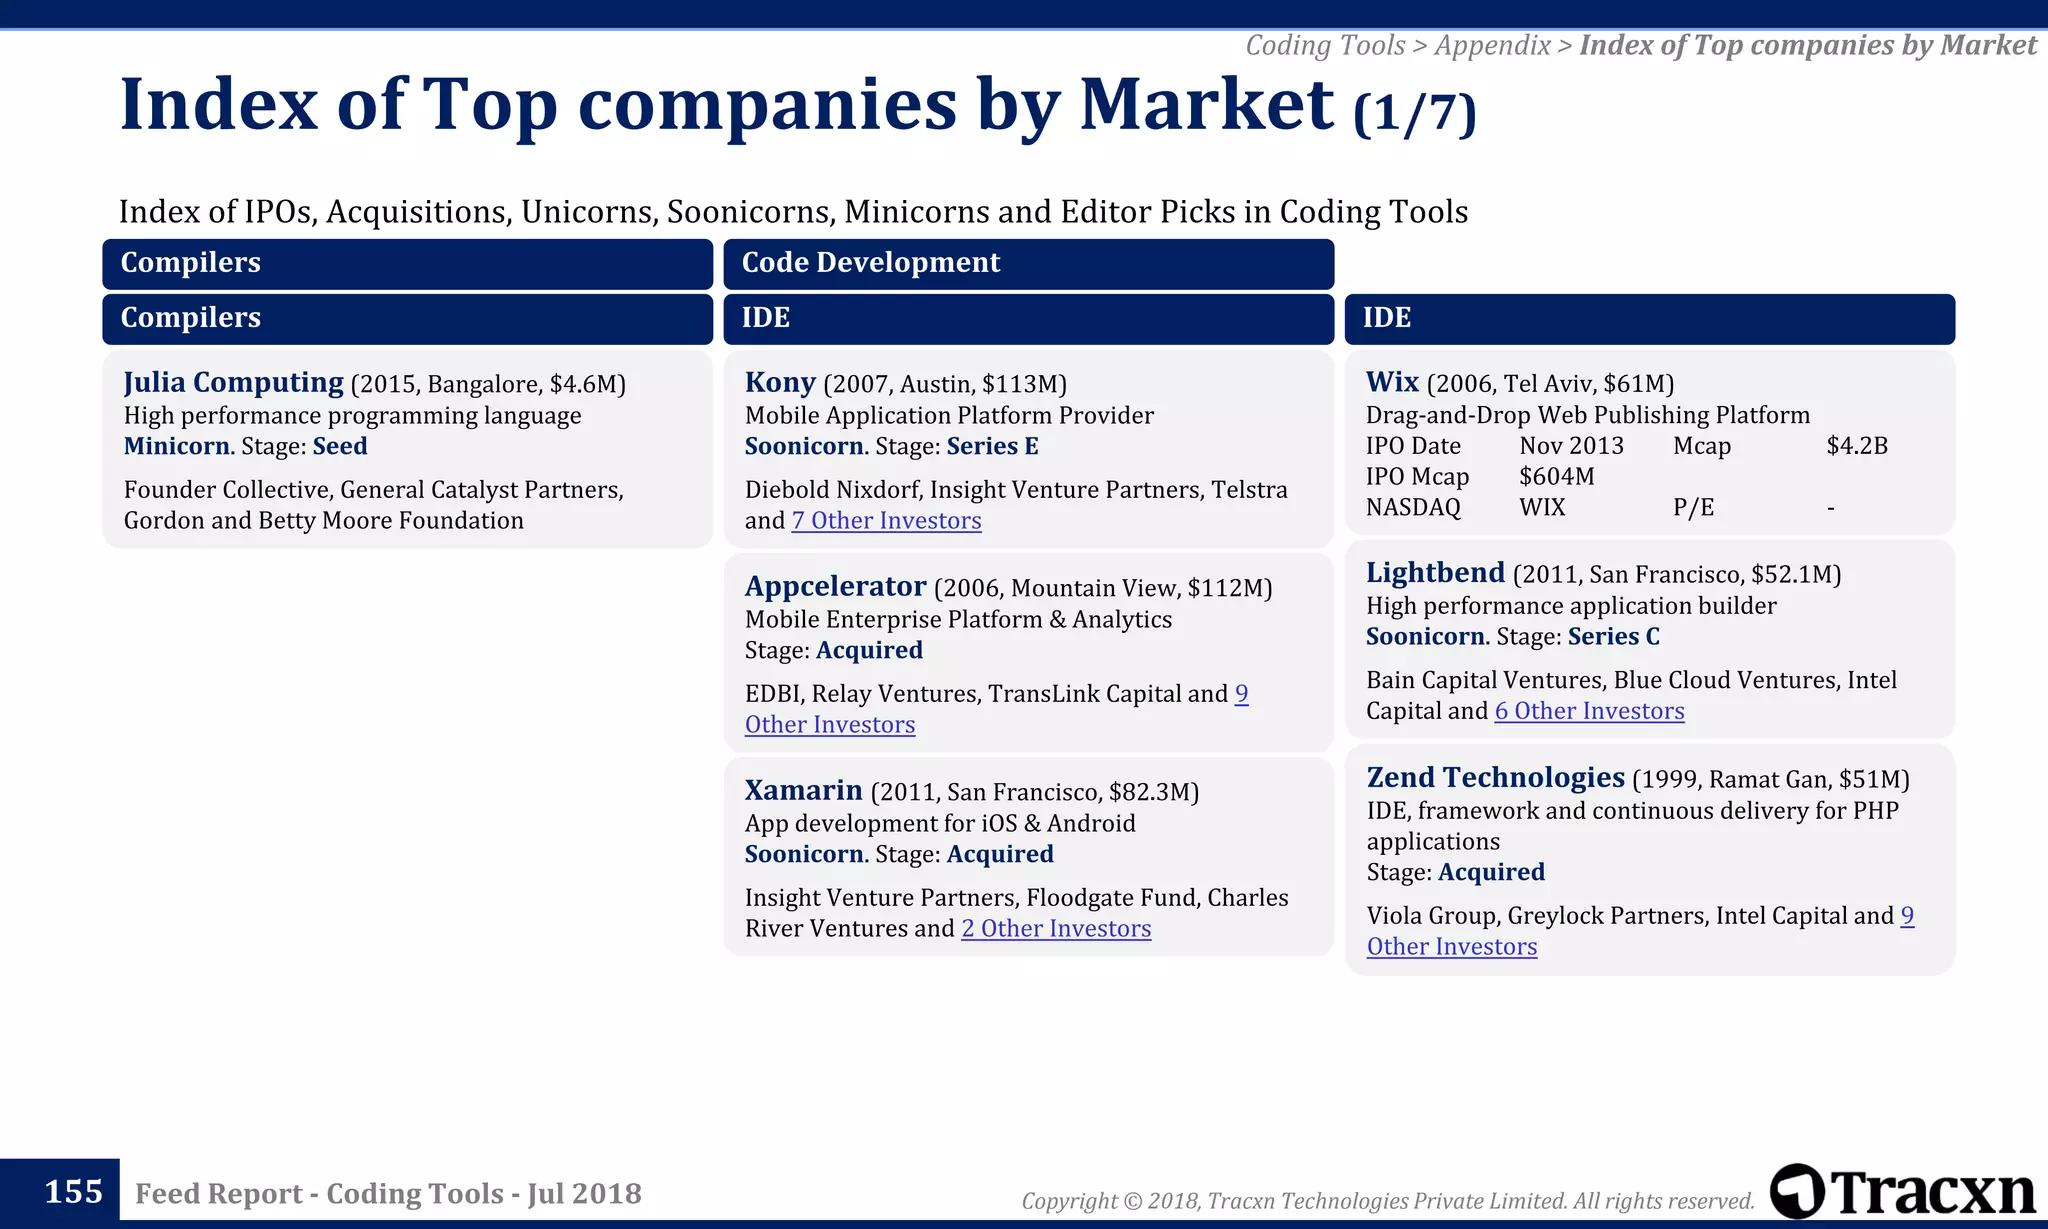Click Lightbend's High performance application builder text

[x=1571, y=606]
